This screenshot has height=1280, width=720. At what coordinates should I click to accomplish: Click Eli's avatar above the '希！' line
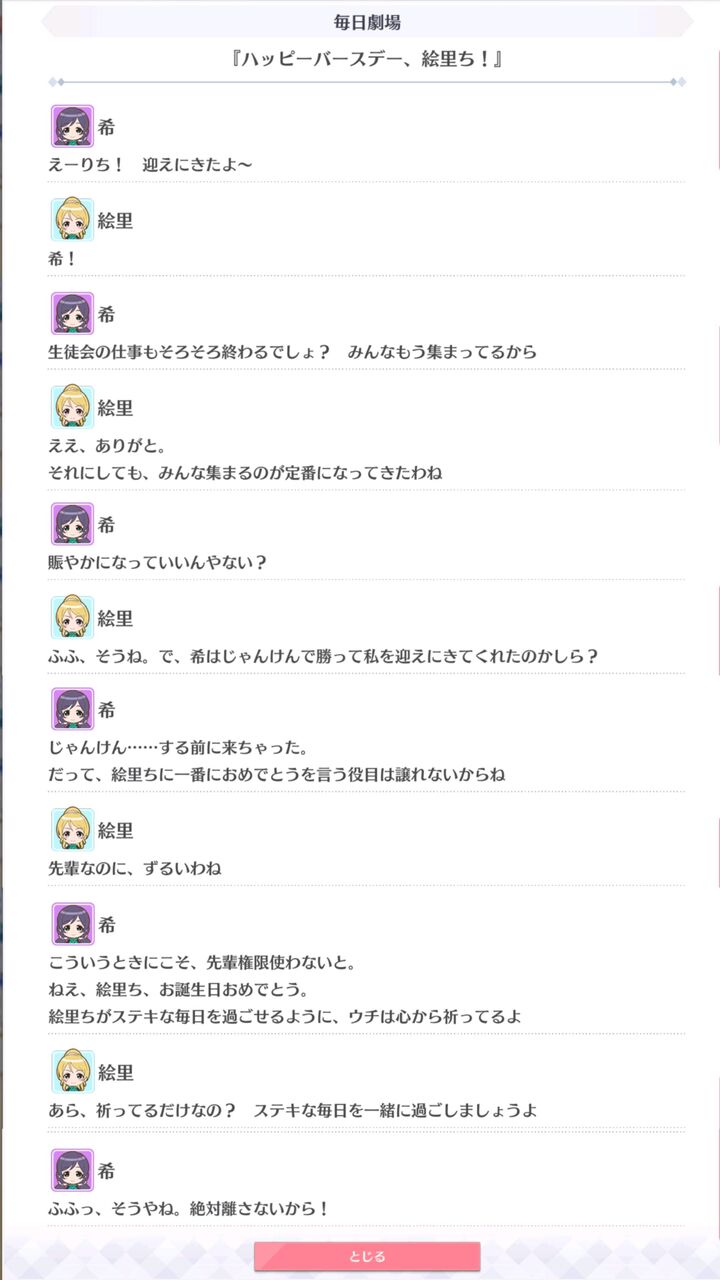72,220
